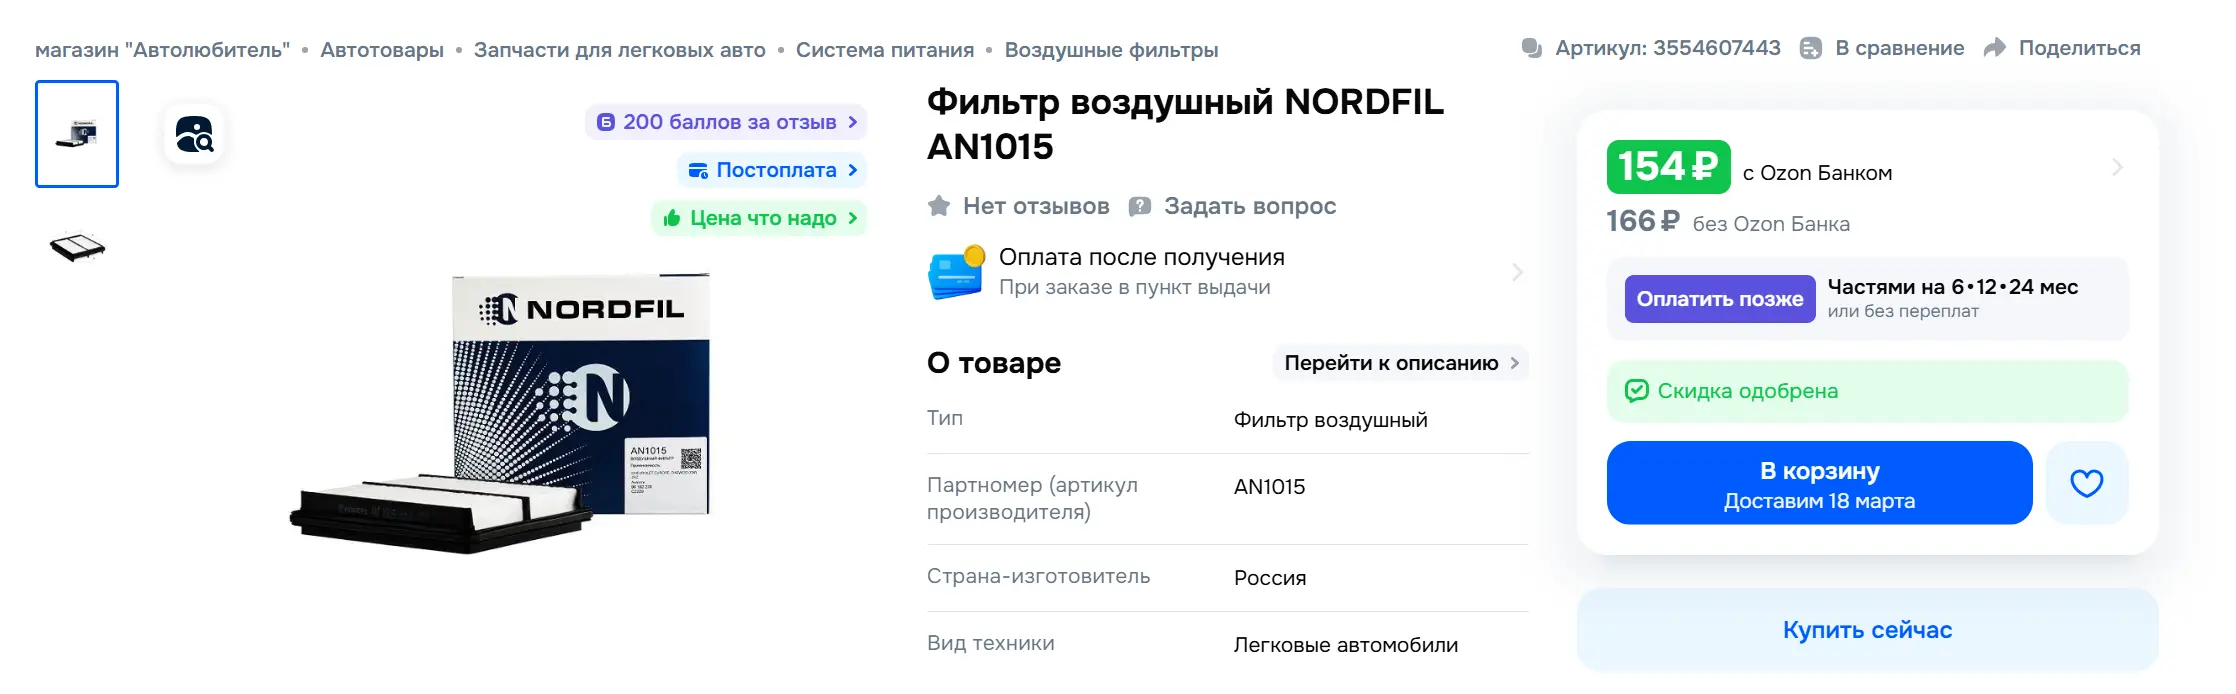
Task: Expand 200 баллов за отзыв chevron
Action: click(x=853, y=122)
